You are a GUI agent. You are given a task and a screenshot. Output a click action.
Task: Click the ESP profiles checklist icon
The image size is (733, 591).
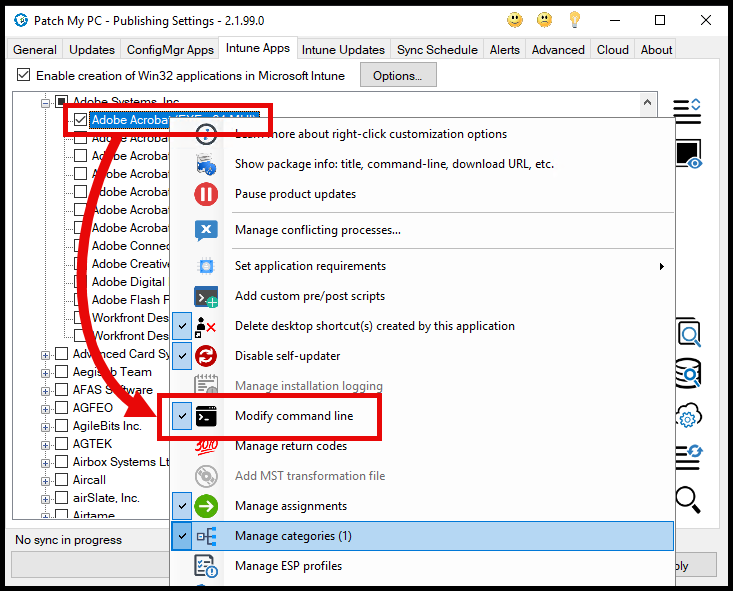click(x=206, y=566)
